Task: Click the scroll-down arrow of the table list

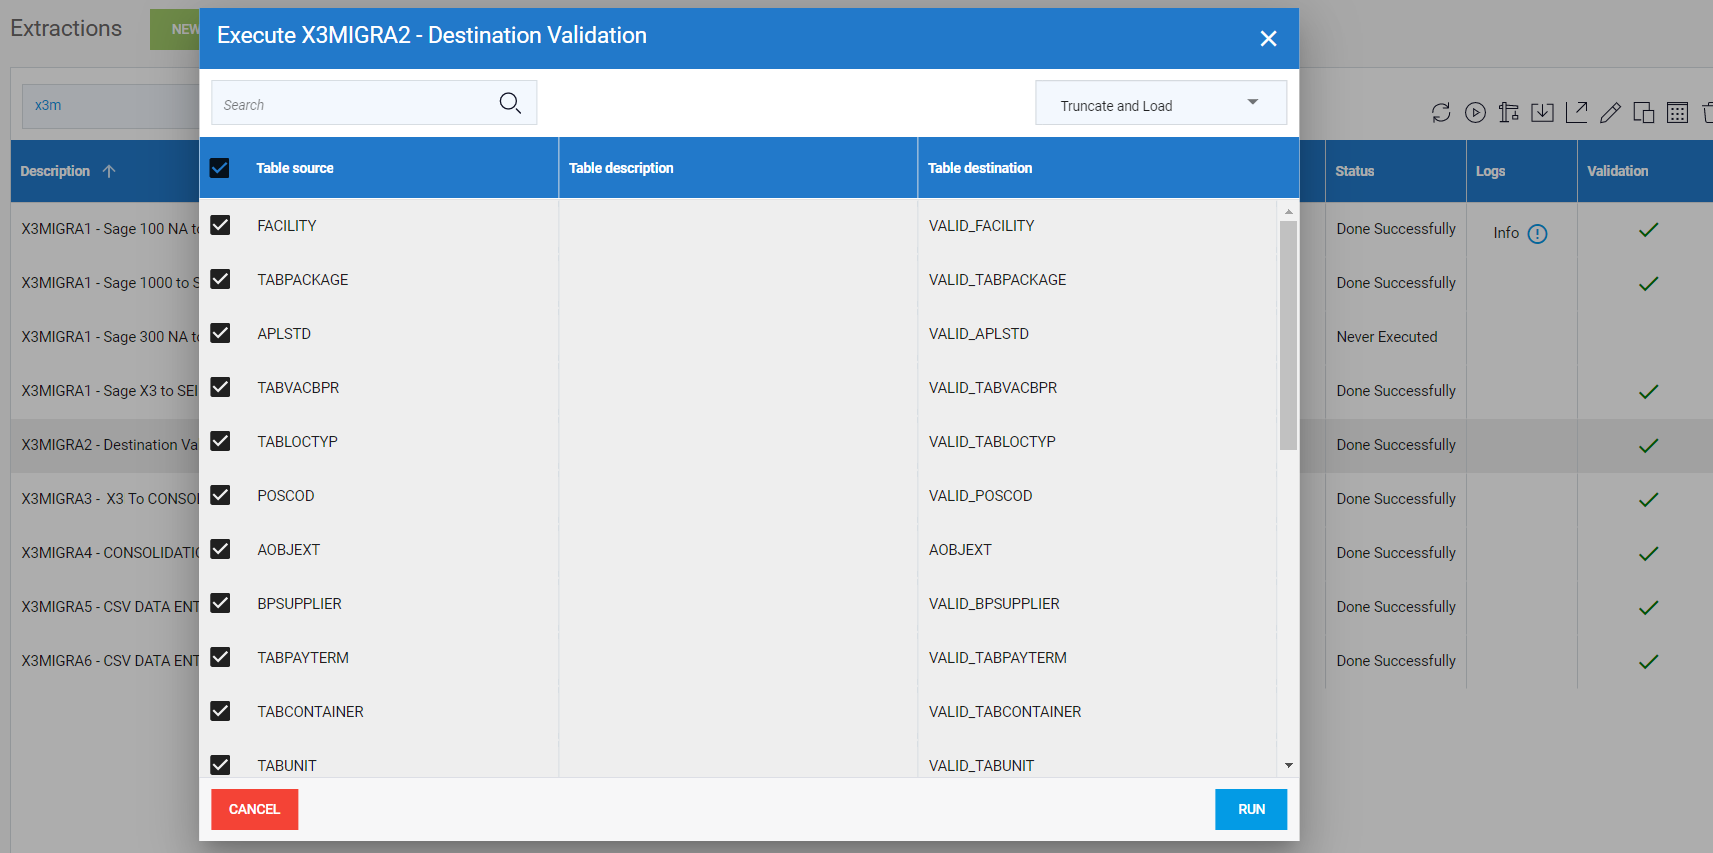Action: 1288,765
